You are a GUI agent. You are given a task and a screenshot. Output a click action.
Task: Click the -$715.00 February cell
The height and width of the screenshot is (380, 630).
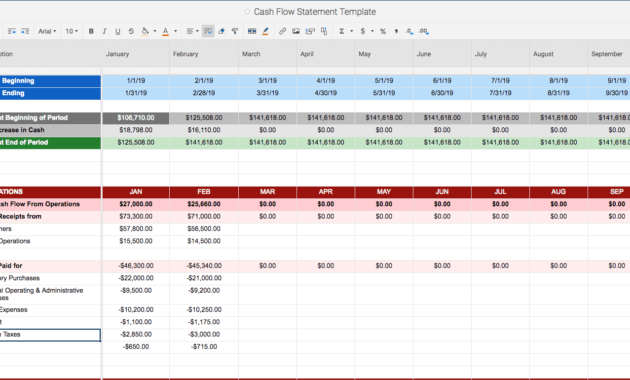click(204, 347)
